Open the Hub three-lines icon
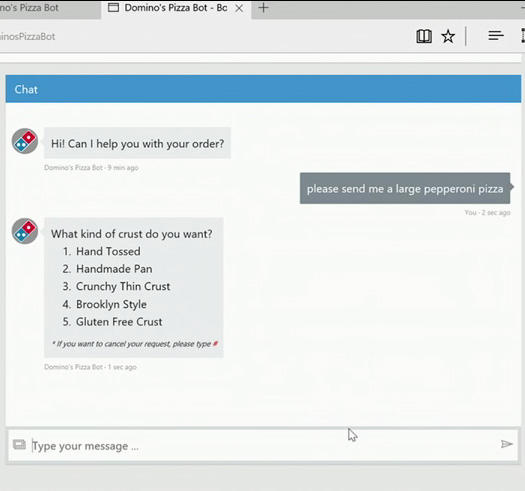This screenshot has width=525, height=491. (496, 36)
